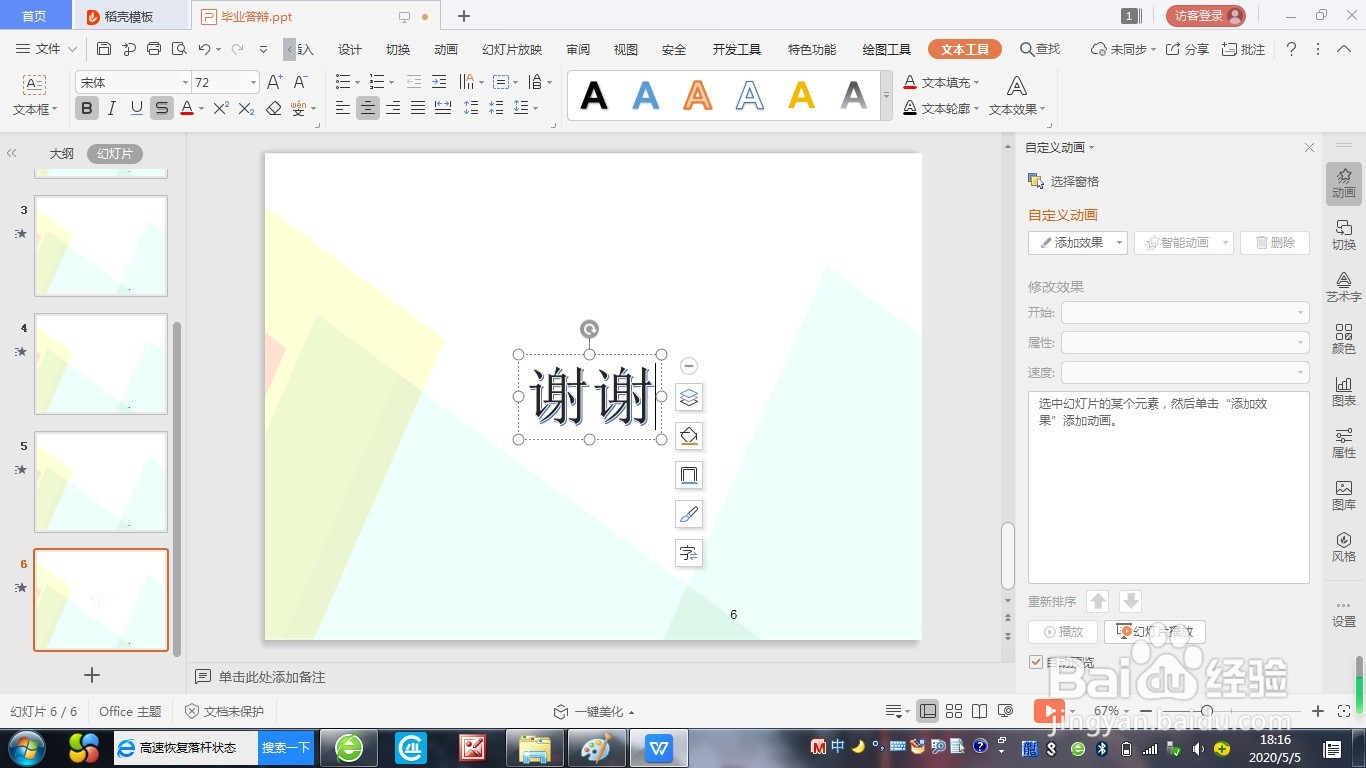This screenshot has width=1366, height=768.
Task: Toggle left text alignment
Action: click(x=343, y=108)
